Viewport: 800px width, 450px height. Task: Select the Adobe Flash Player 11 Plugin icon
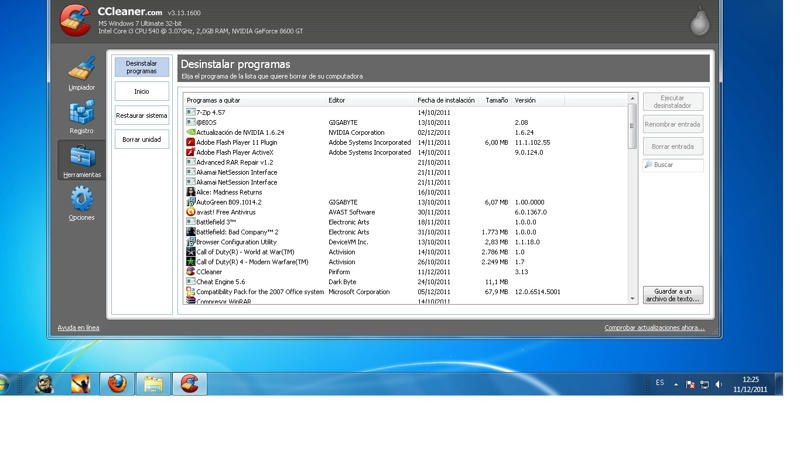(x=190, y=142)
